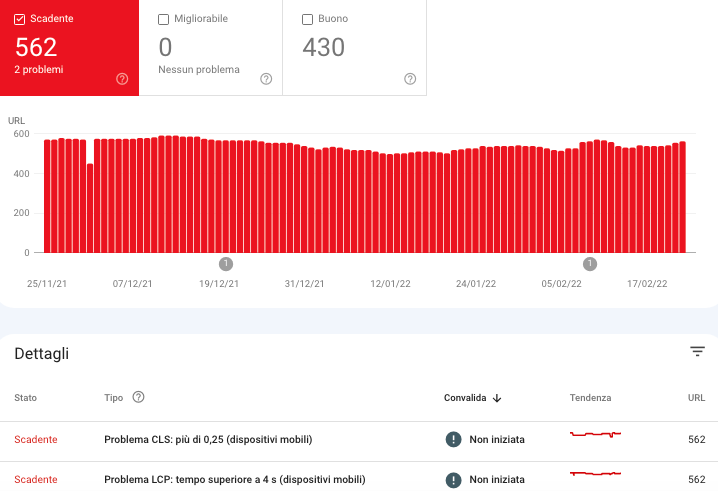
Task: Open the Dettagli filter icon
Action: coord(697,351)
